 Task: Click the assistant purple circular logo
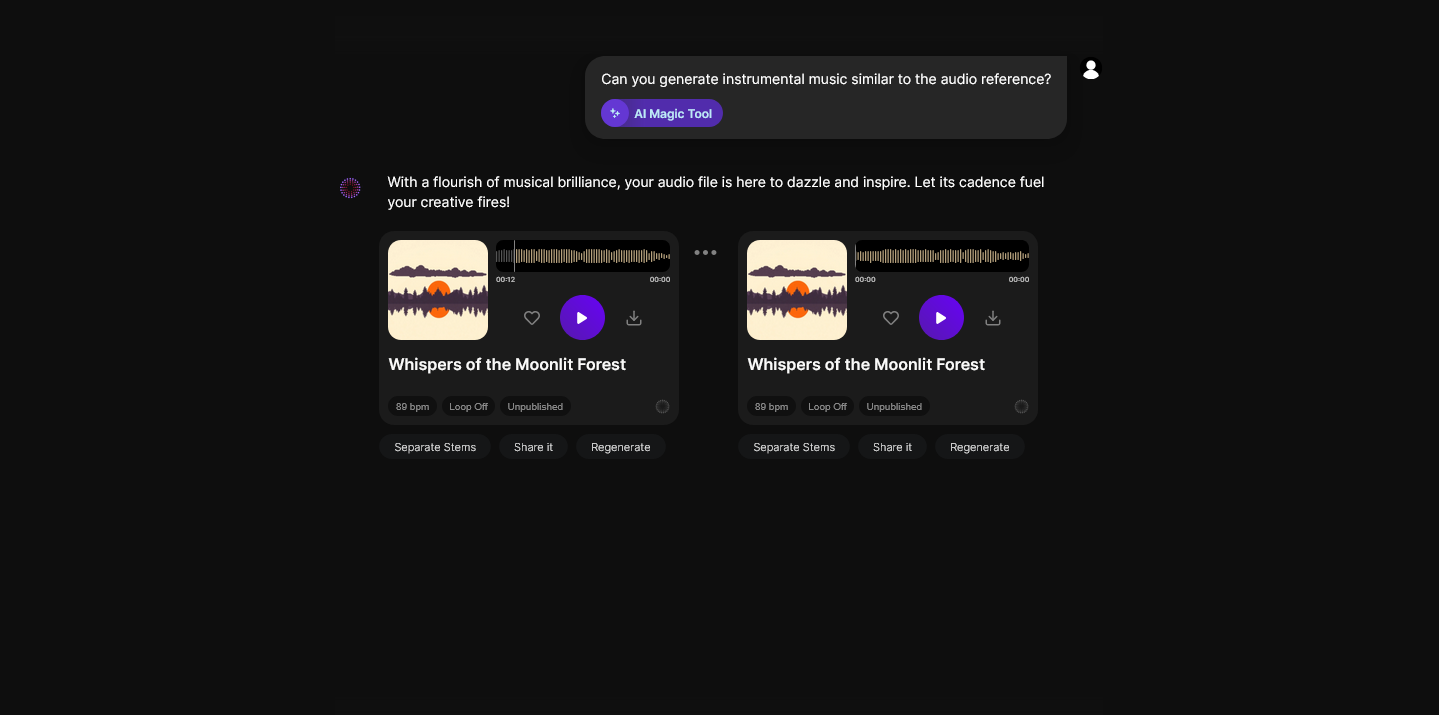pyautogui.click(x=350, y=188)
